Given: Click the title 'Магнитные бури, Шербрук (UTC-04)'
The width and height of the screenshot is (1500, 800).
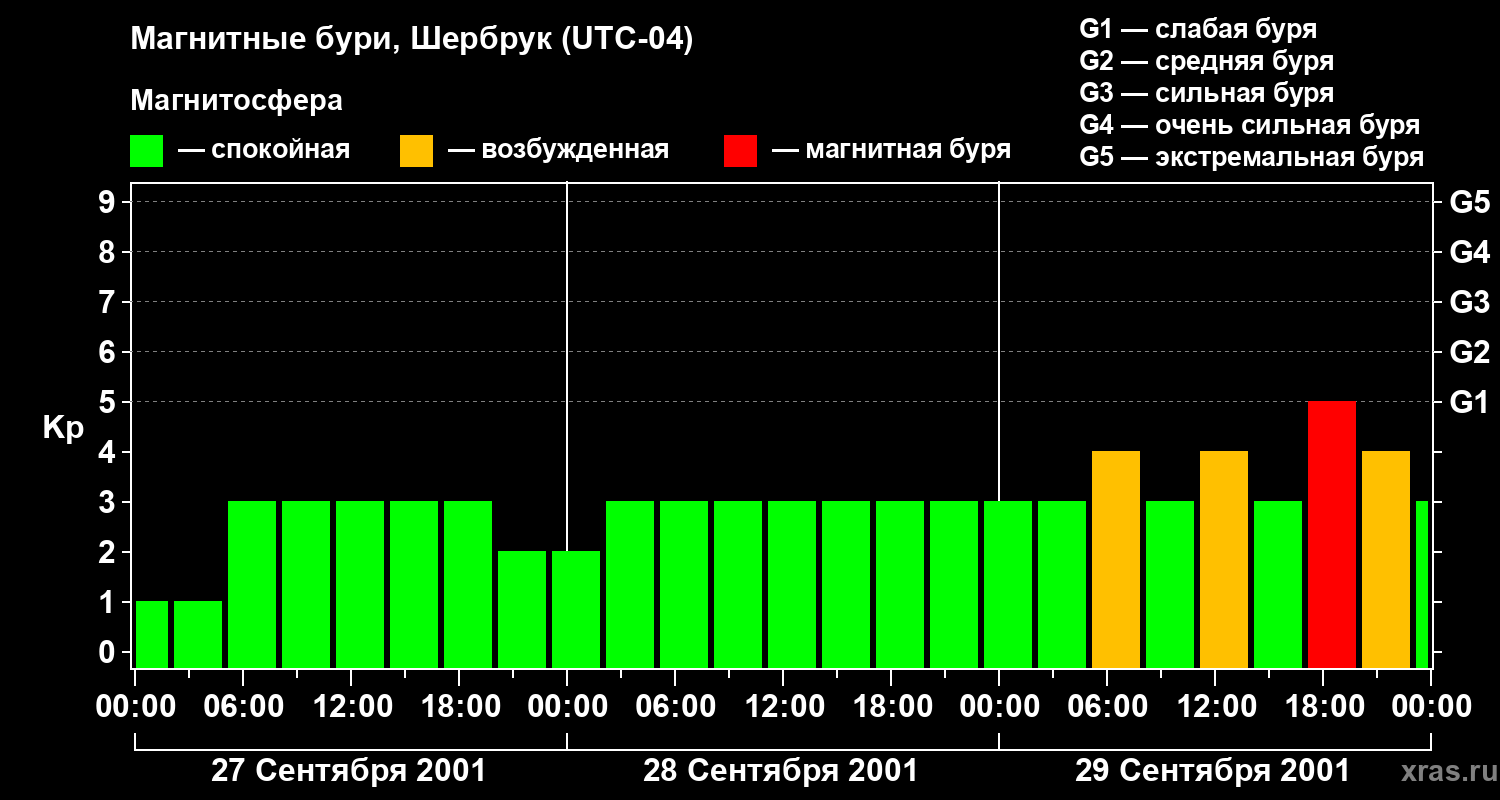Looking at the screenshot, I should [411, 41].
